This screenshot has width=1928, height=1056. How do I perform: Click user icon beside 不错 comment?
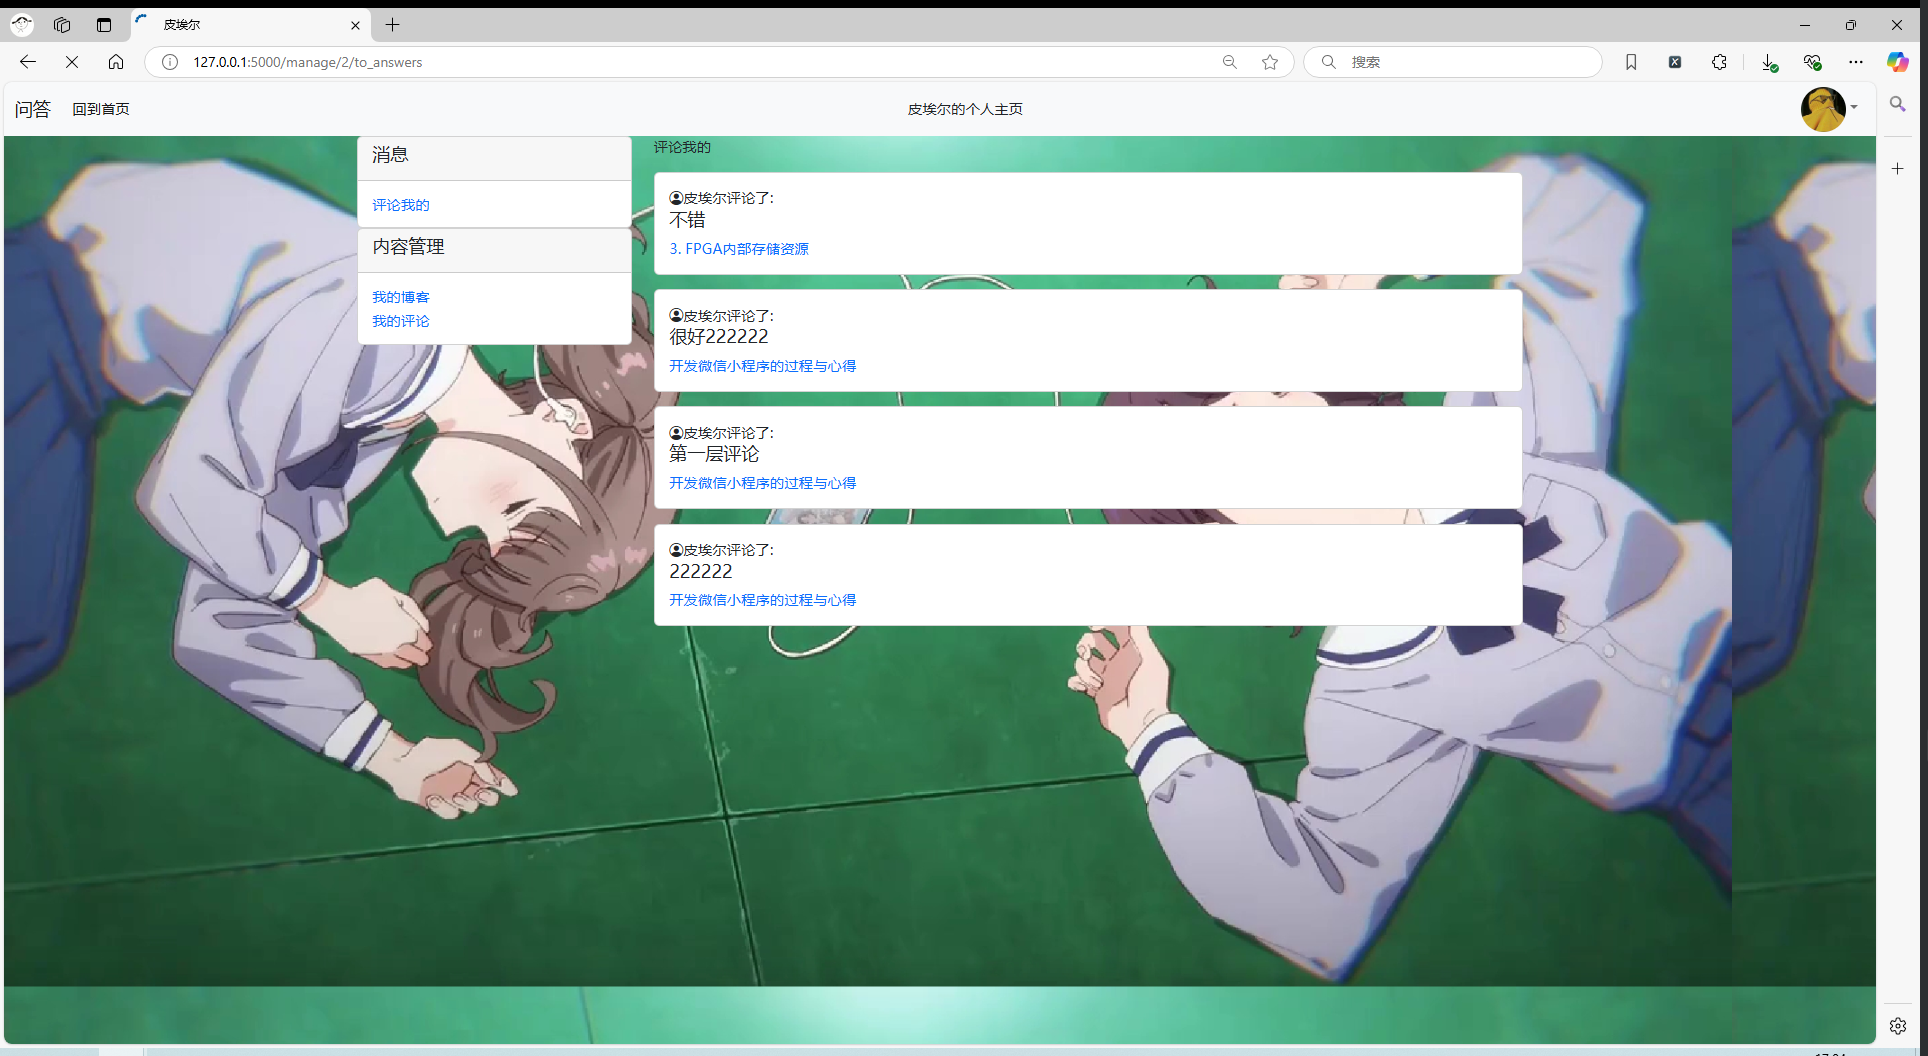pos(676,198)
